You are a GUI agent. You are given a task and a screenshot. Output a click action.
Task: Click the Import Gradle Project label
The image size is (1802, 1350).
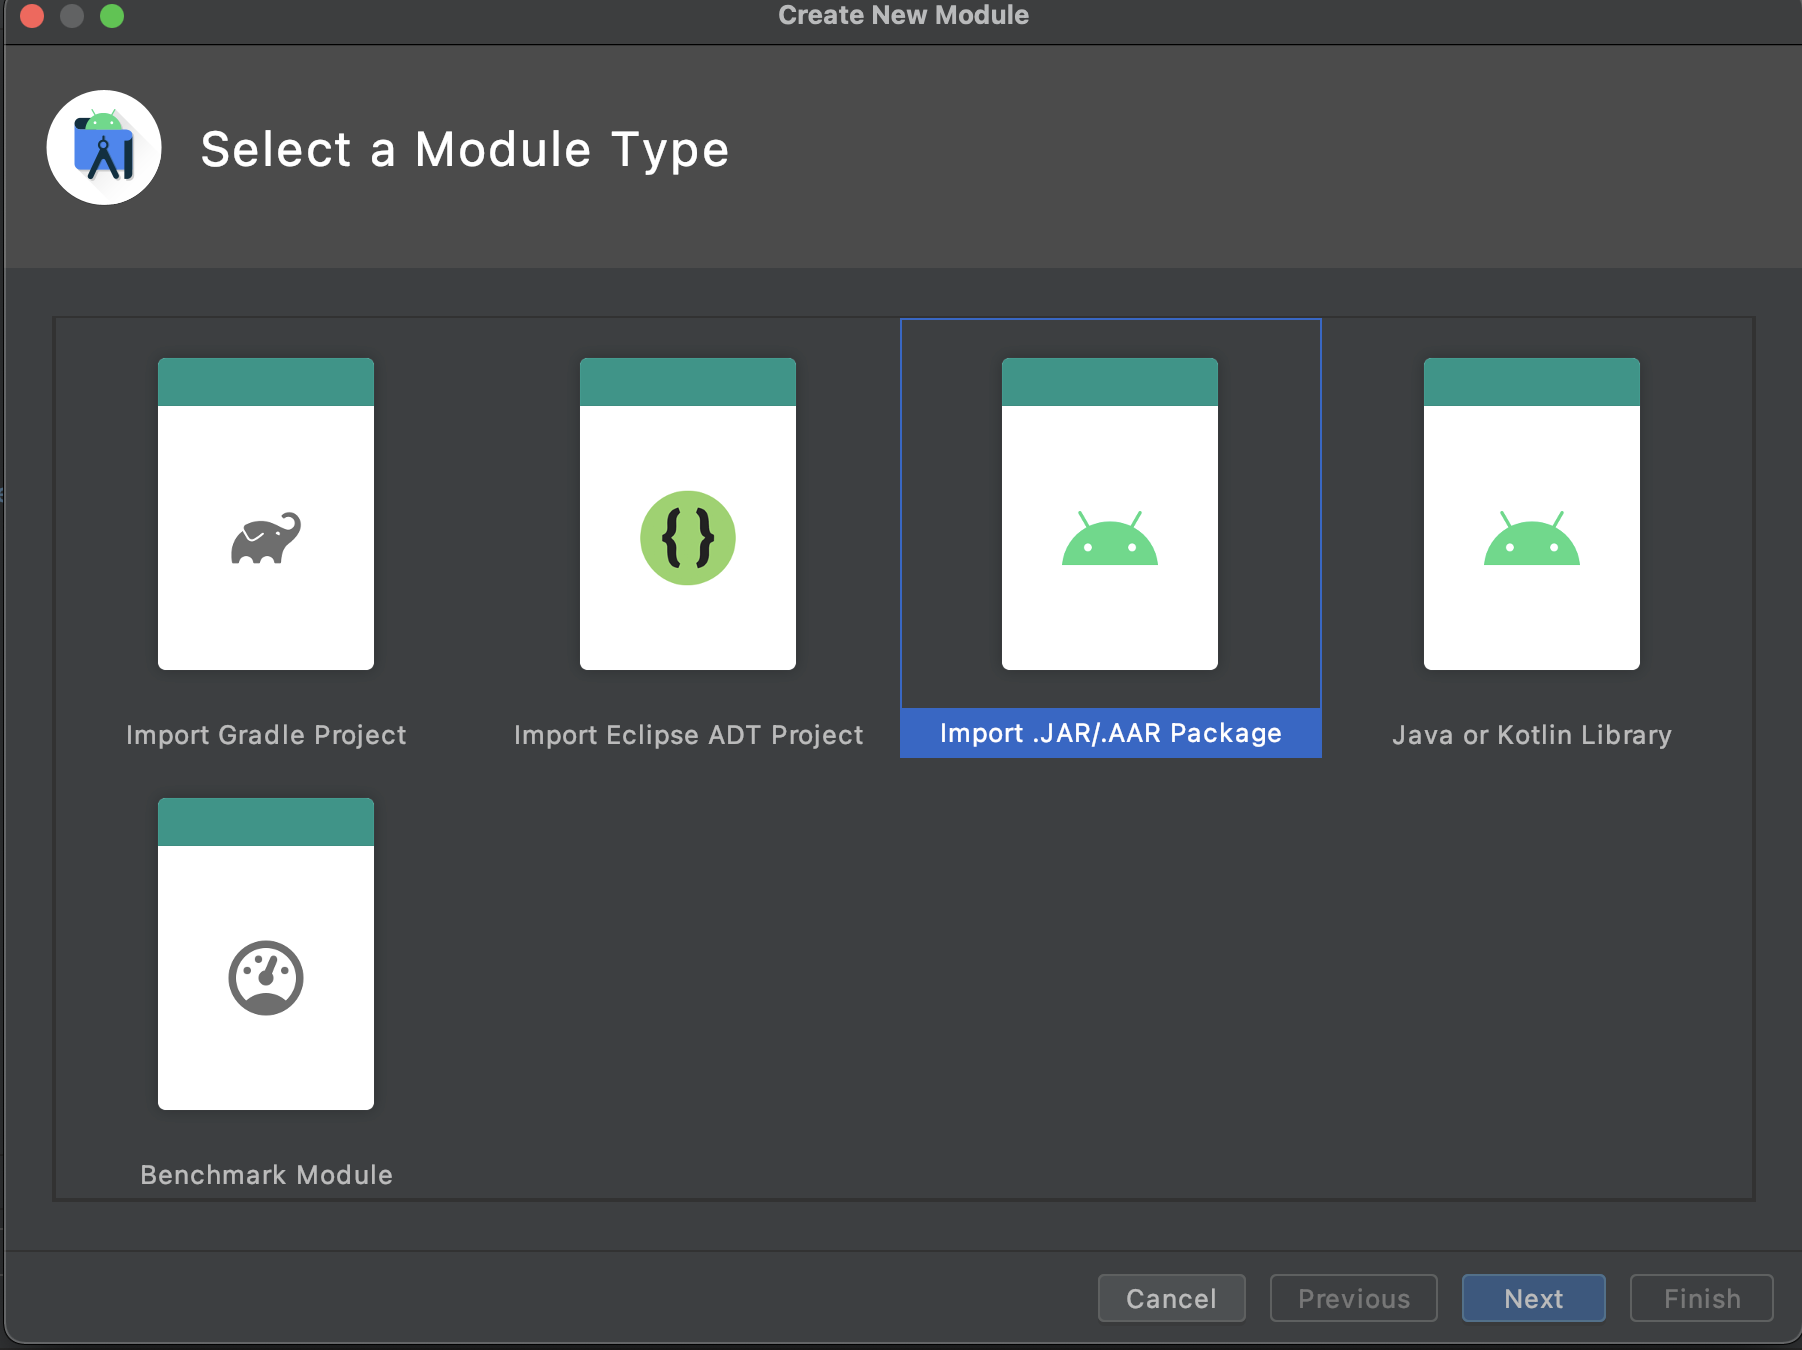[x=266, y=735]
